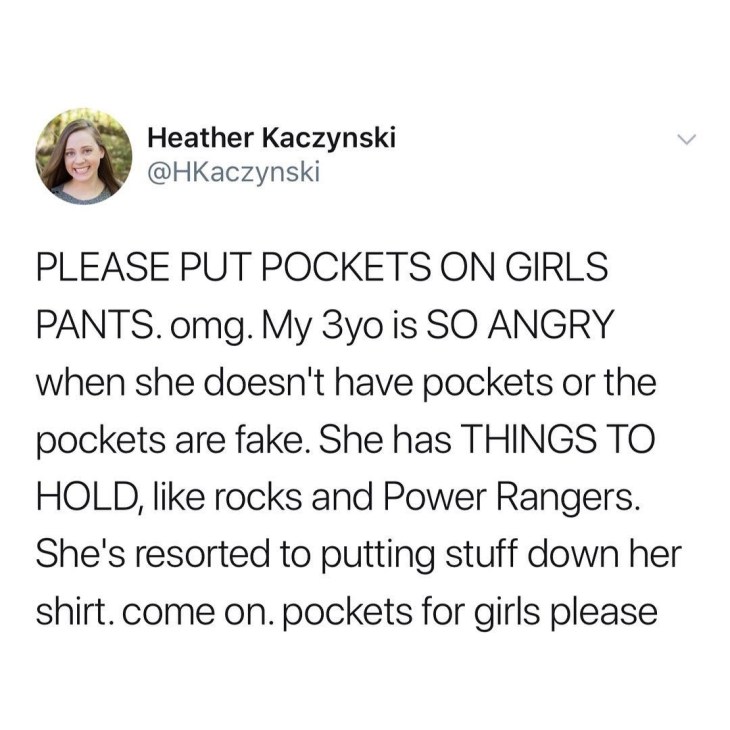This screenshot has width=730, height=730.
Task: Click the text 'pockets are fake.'
Action: [x=174, y=442]
